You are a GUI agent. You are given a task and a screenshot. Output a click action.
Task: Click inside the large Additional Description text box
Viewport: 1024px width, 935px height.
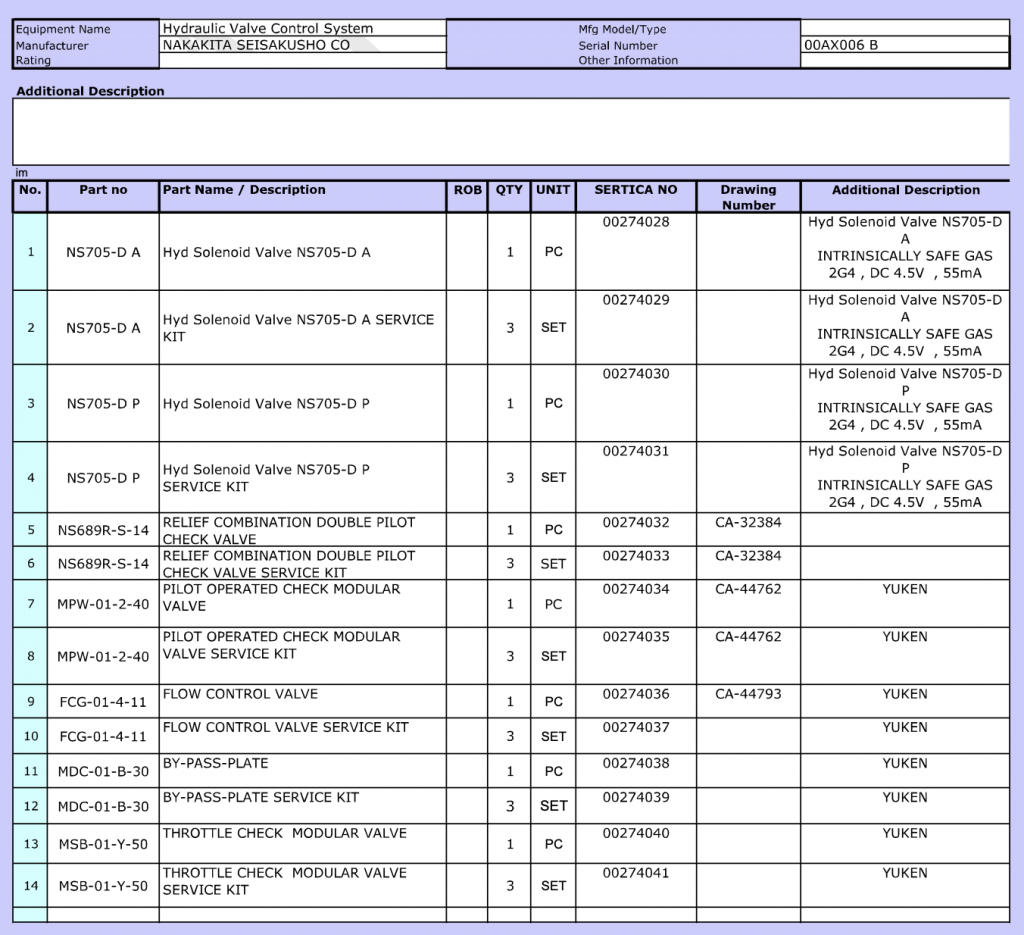510,131
